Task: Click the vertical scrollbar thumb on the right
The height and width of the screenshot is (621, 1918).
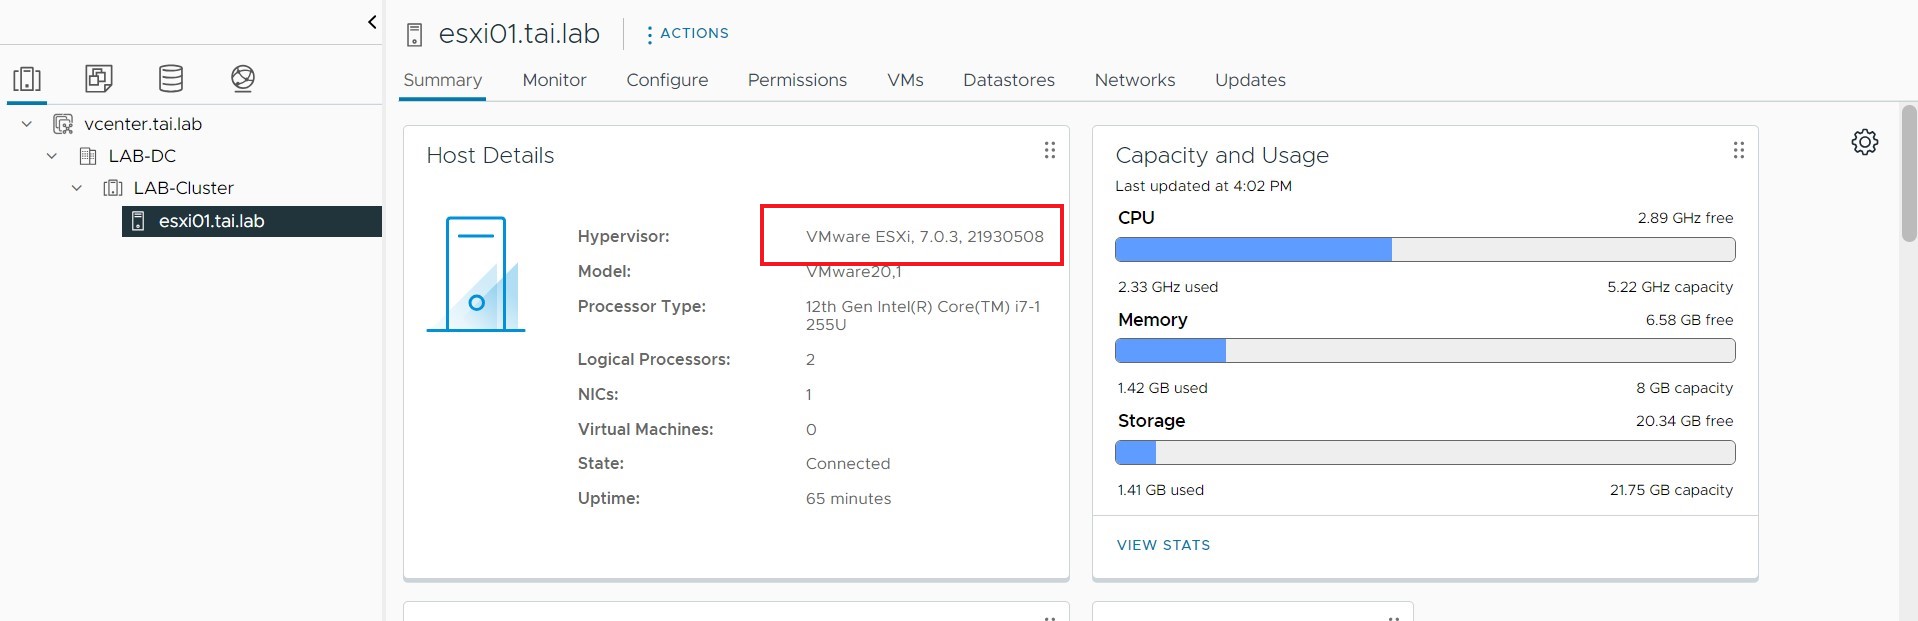Action: pos(1908,173)
